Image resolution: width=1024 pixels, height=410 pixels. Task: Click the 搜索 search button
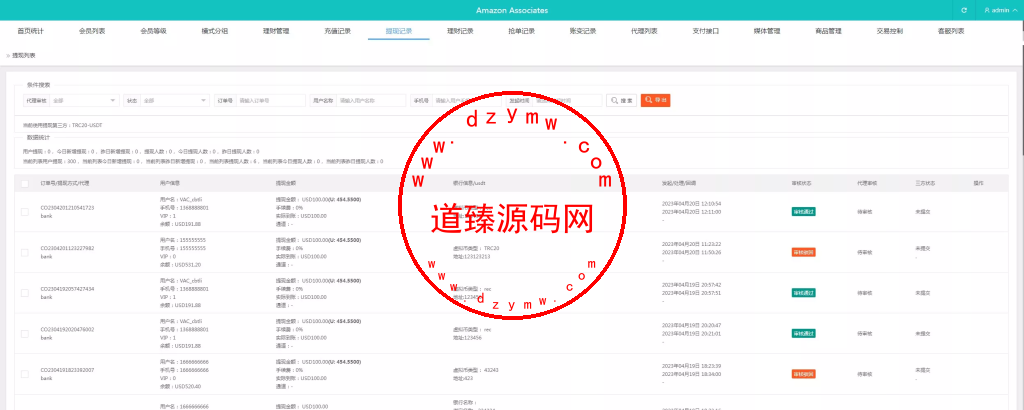click(622, 101)
